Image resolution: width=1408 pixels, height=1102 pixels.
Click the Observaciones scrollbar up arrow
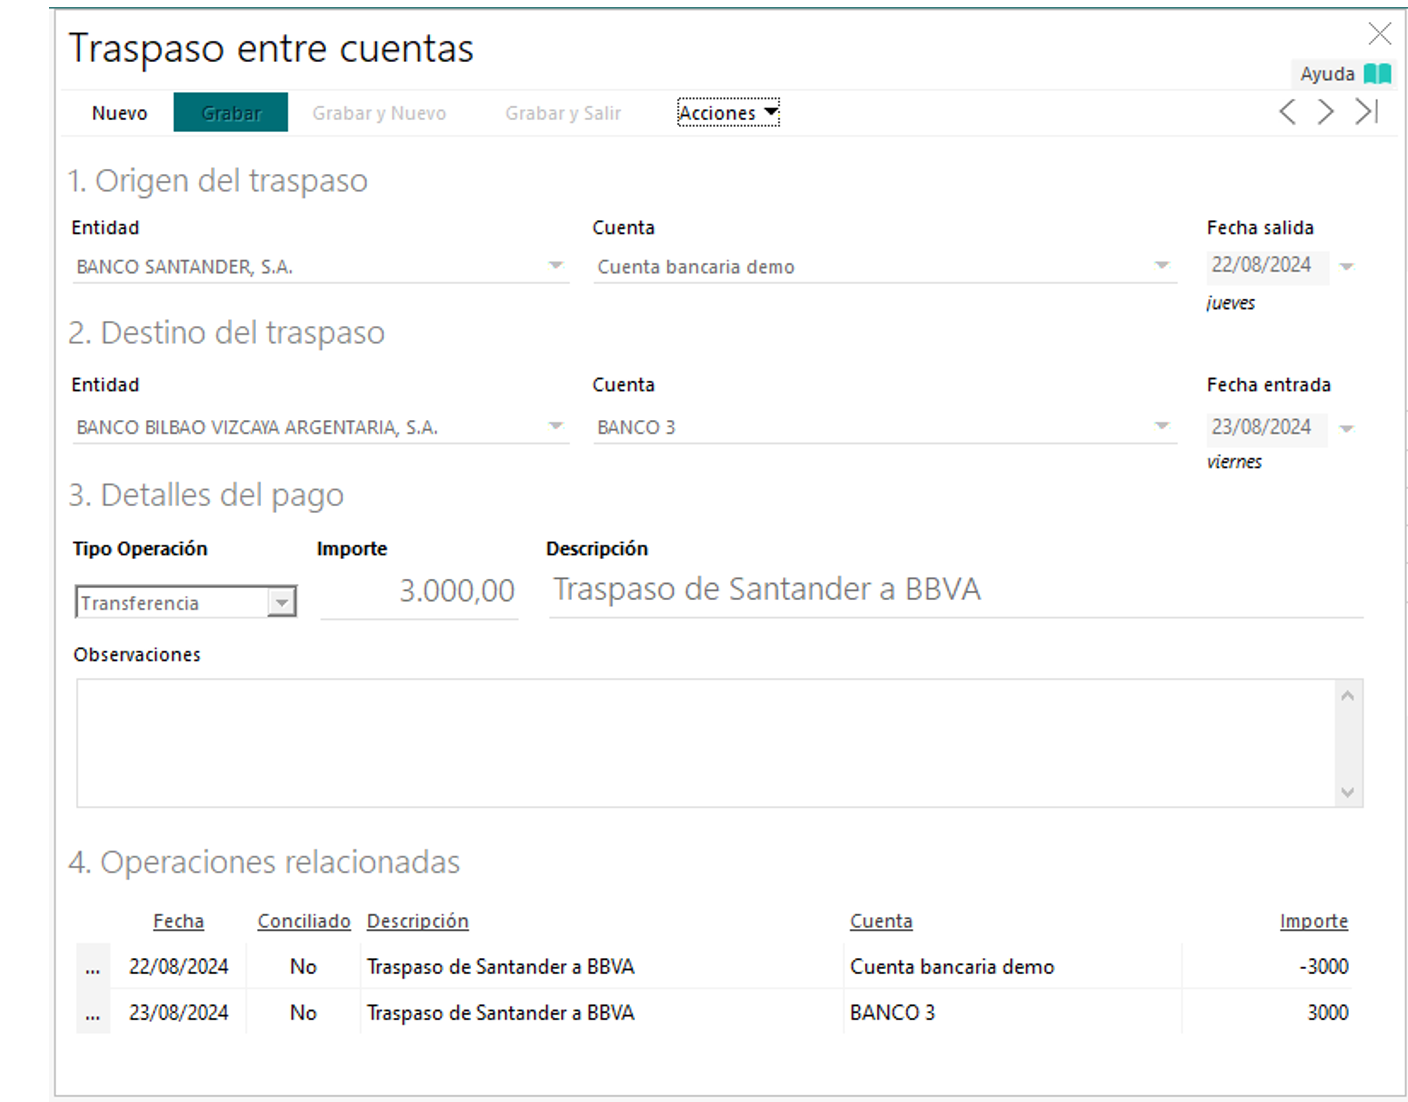click(1348, 696)
